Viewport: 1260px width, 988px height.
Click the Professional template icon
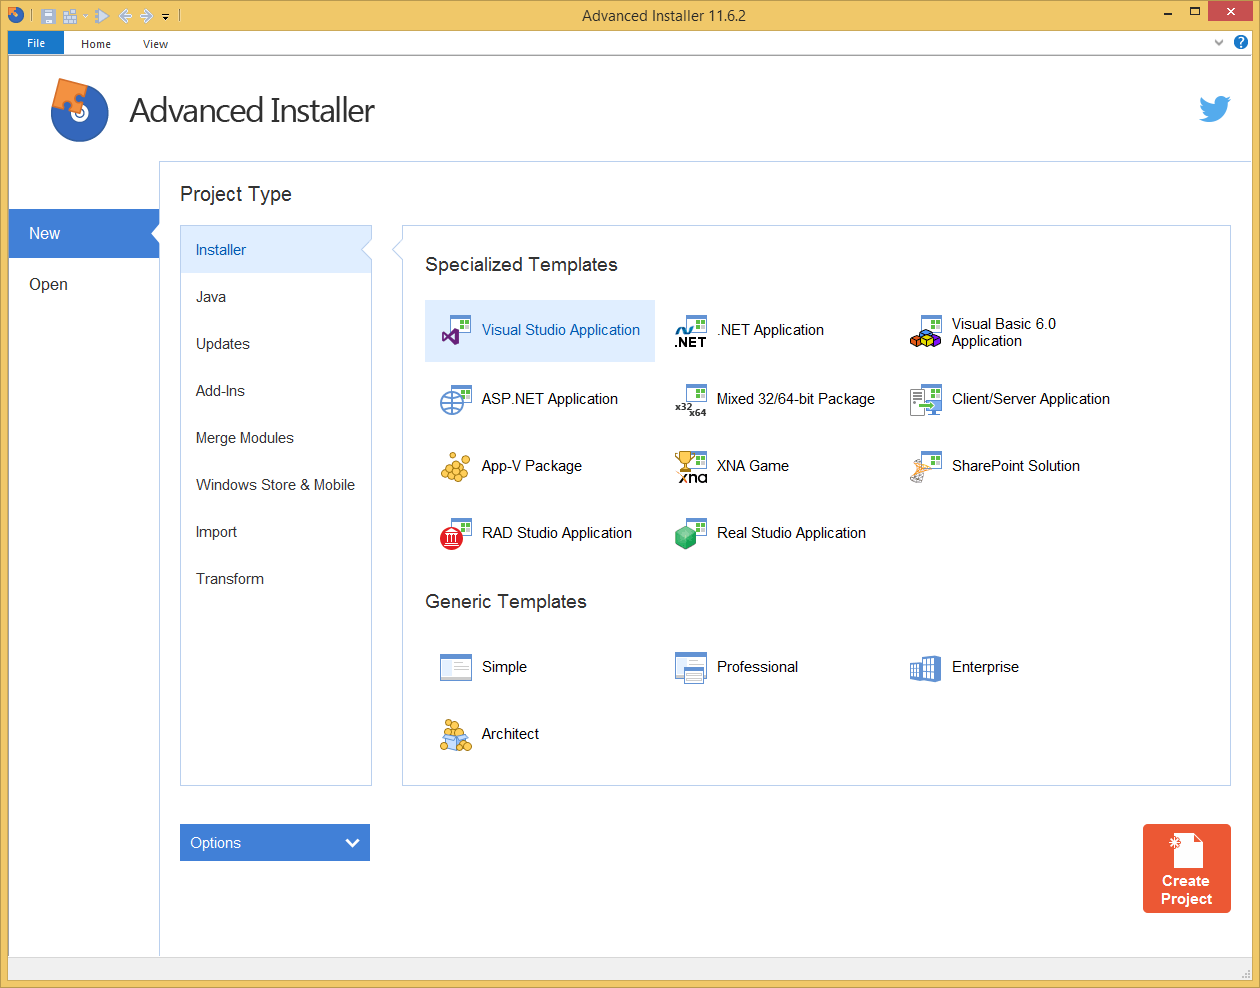pos(691,668)
